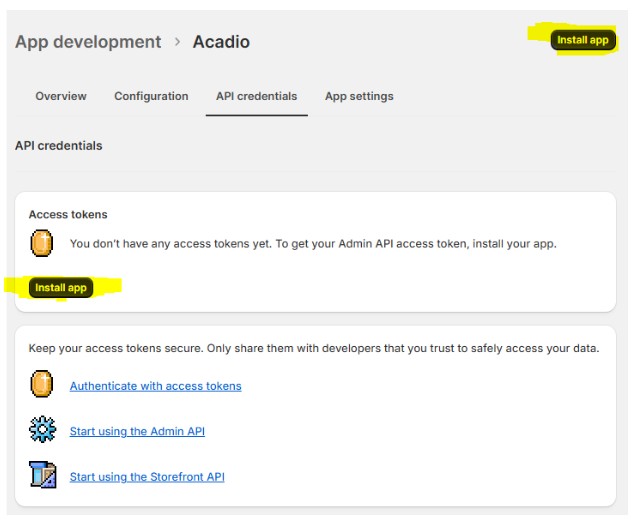The width and height of the screenshot is (635, 524).
Task: Open Authenticate with access tokens link
Action: point(156,386)
